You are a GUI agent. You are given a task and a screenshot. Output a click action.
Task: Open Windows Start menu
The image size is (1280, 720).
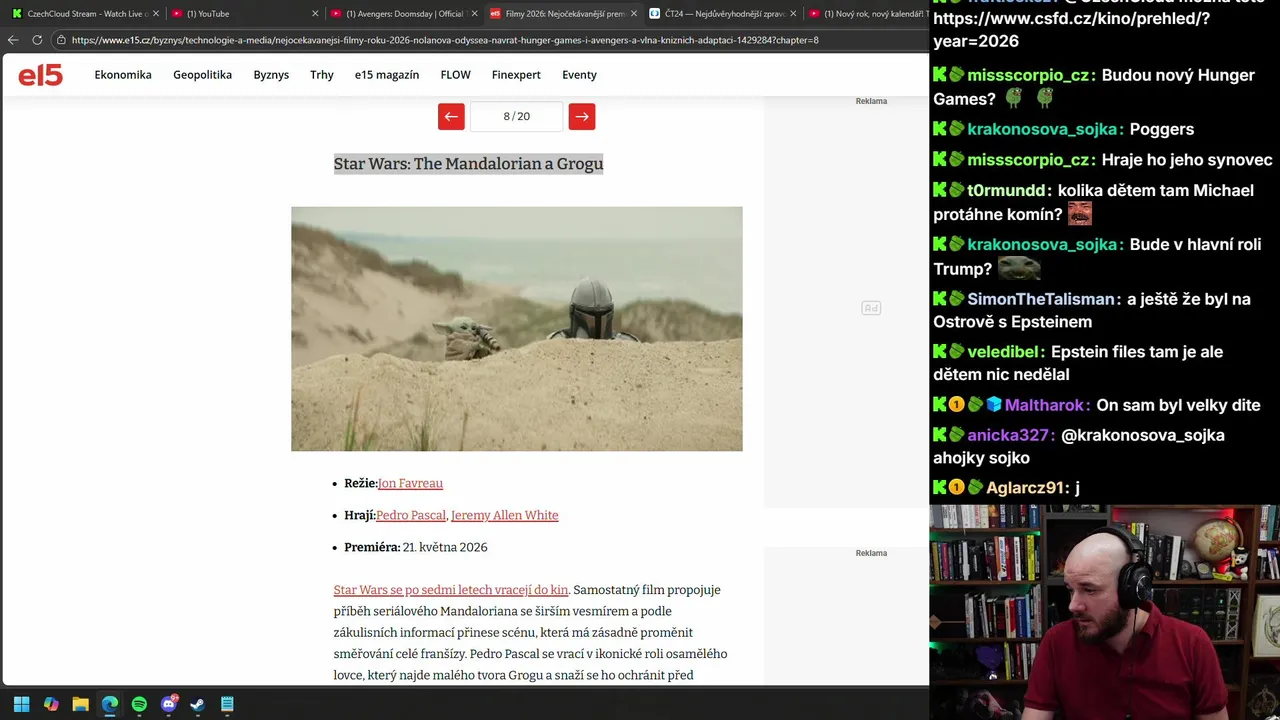21,704
